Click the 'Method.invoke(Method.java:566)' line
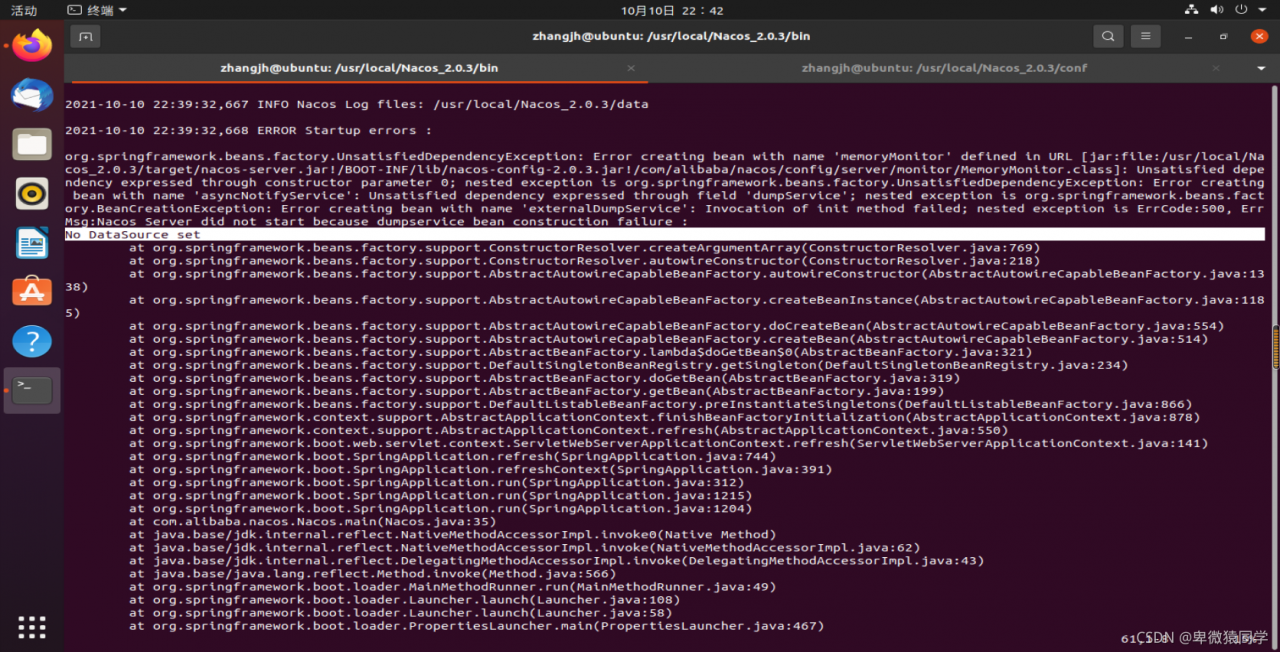Image resolution: width=1280 pixels, height=652 pixels. [372, 574]
